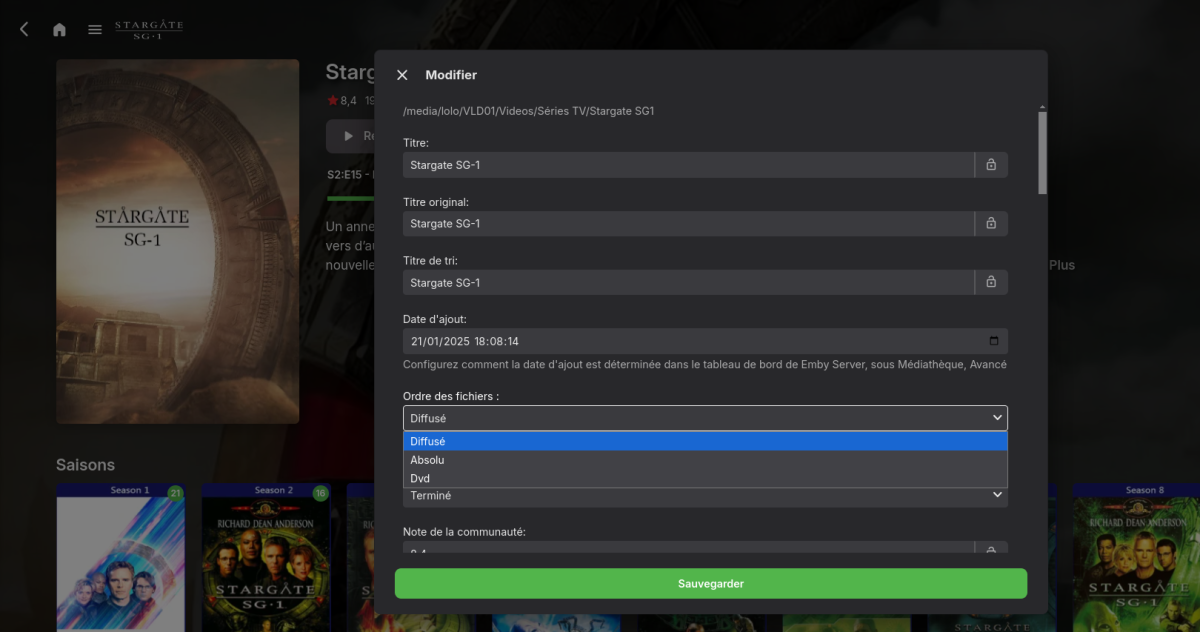Open the Stargate SG-1 series poster
Image resolution: width=1200 pixels, height=632 pixels.
[178, 241]
